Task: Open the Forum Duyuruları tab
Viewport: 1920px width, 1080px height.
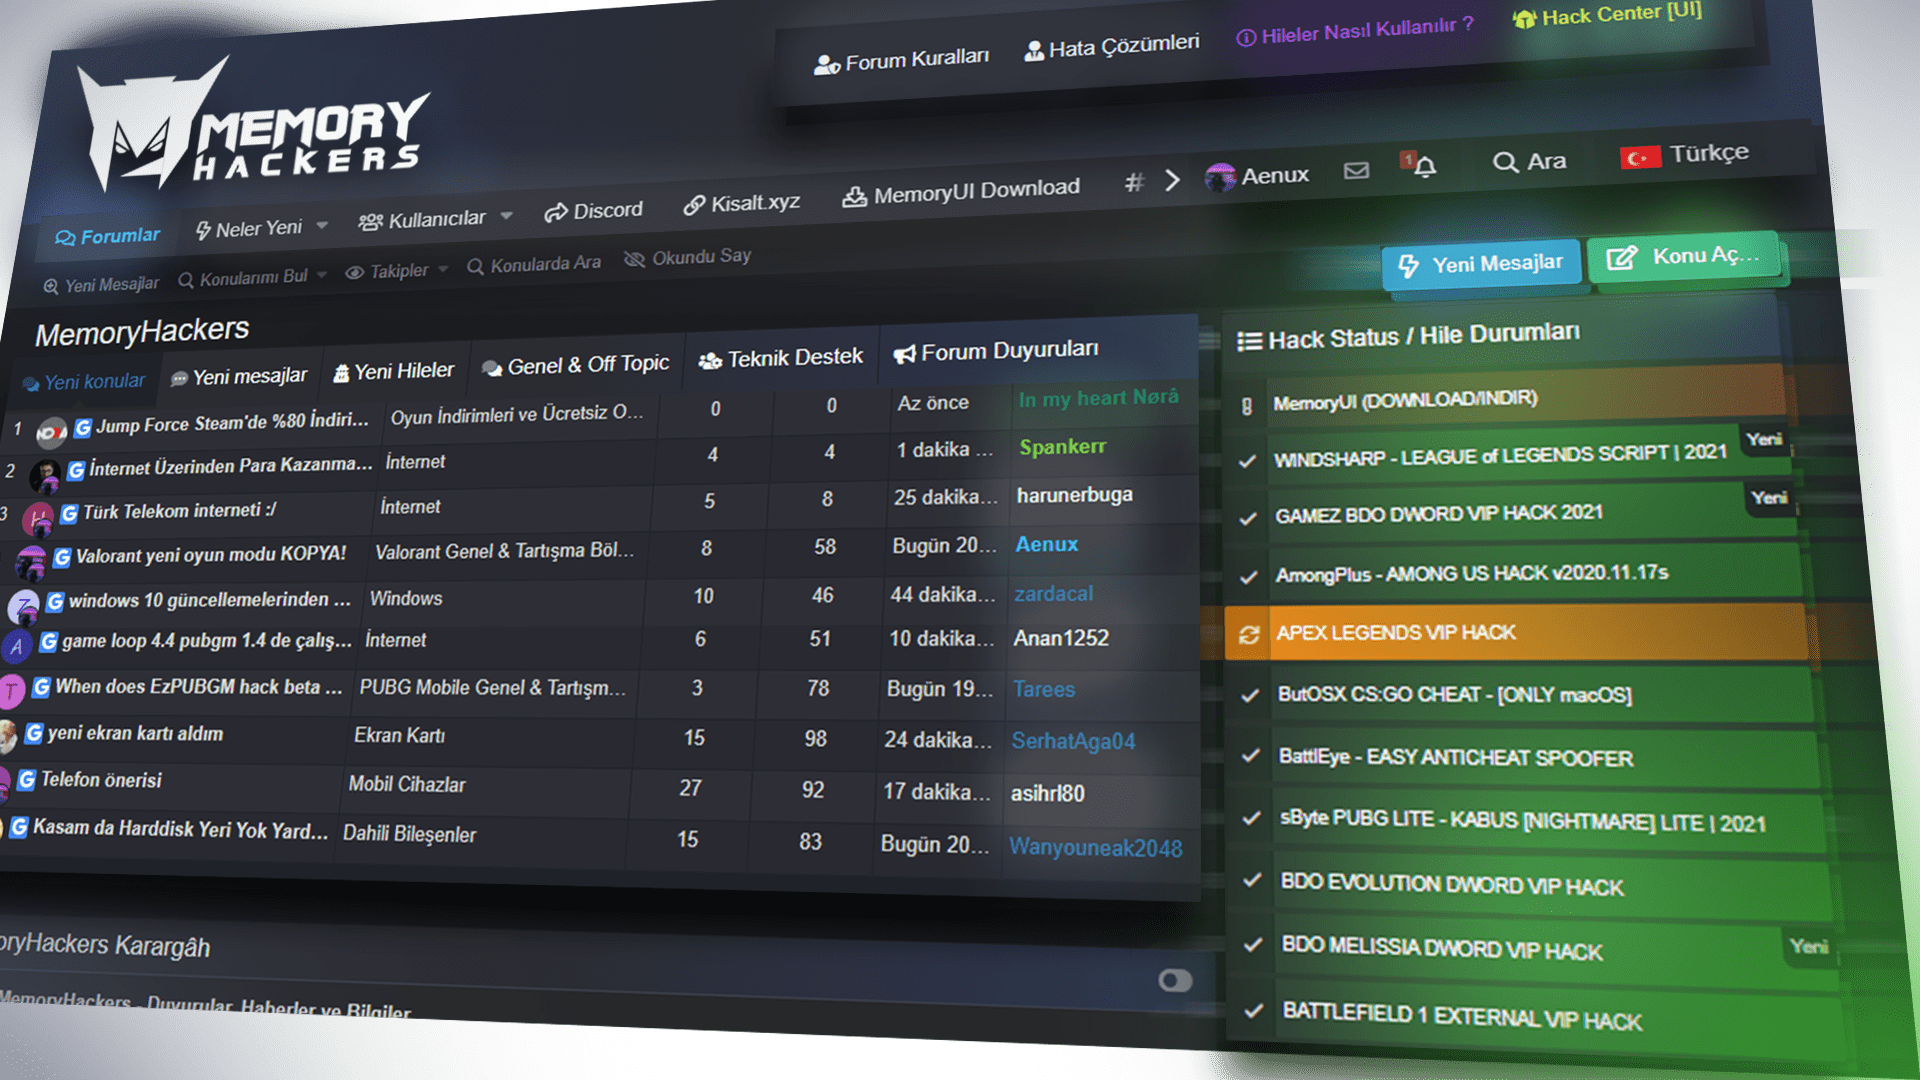Action: (x=996, y=352)
